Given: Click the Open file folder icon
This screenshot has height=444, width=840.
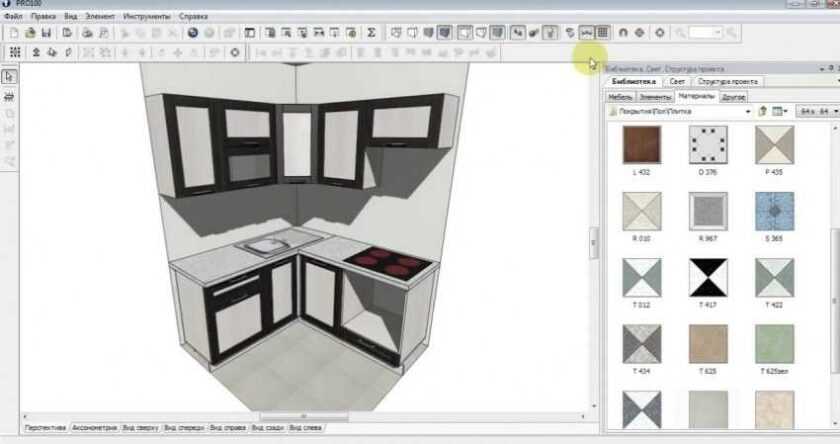Looking at the screenshot, I should (31, 33).
